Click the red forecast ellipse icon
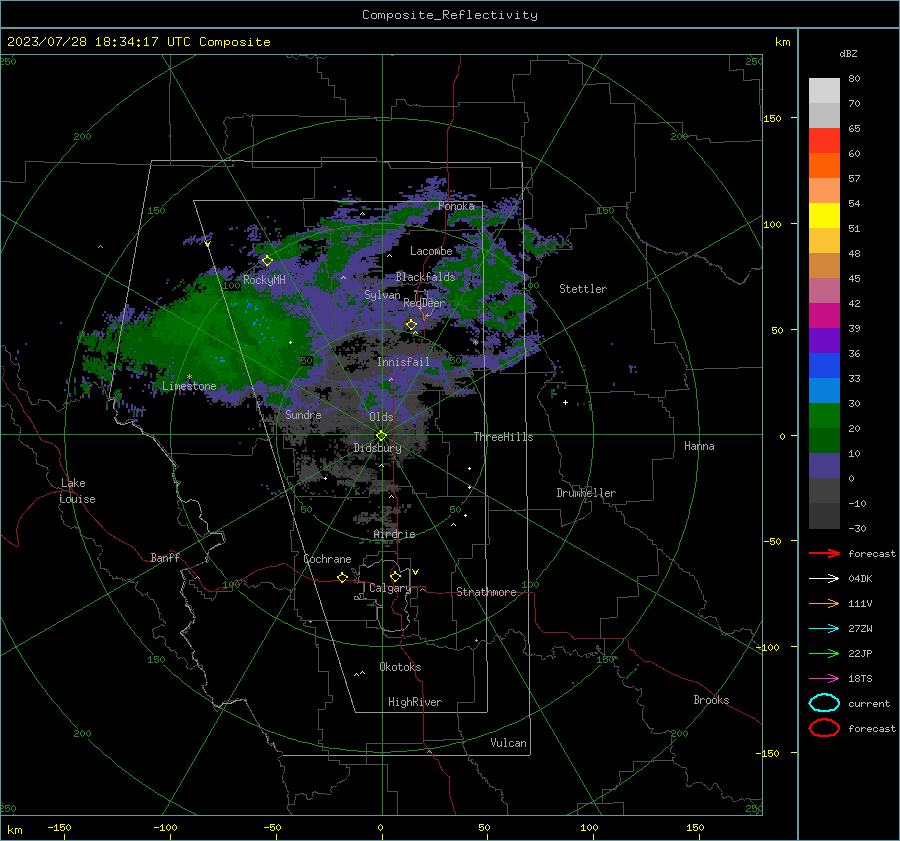The width and height of the screenshot is (900, 841). point(824,728)
